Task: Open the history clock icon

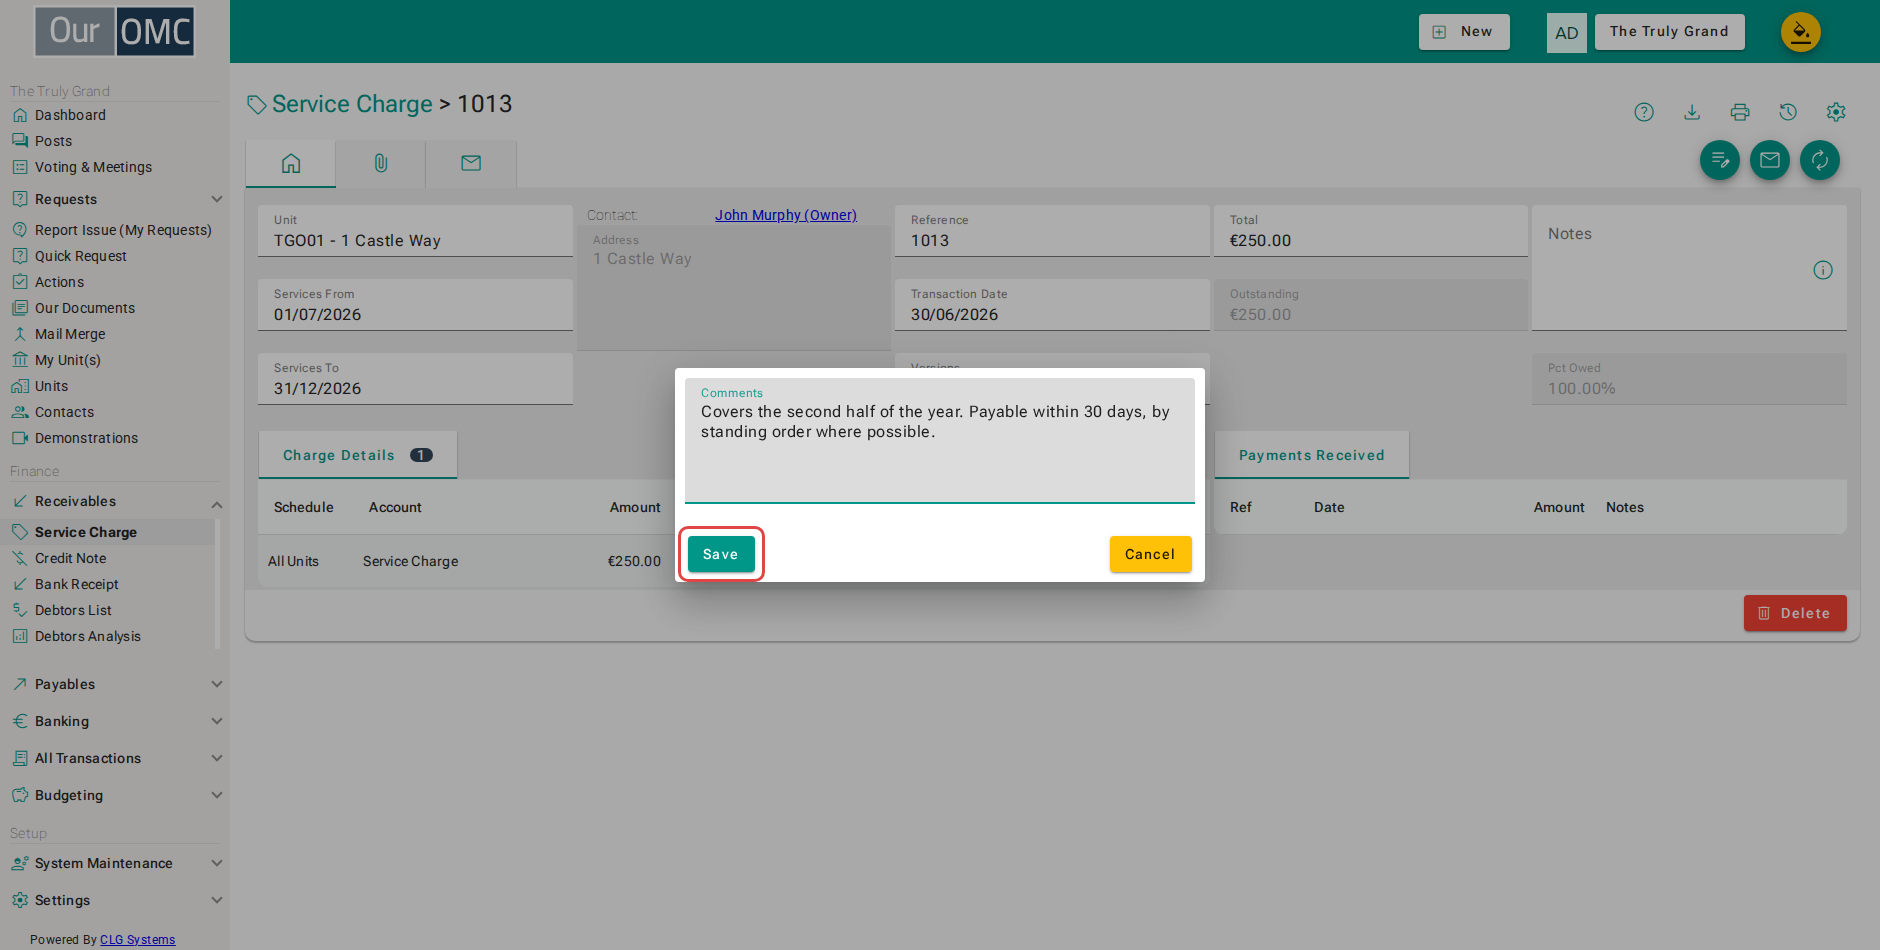Action: coord(1788,112)
